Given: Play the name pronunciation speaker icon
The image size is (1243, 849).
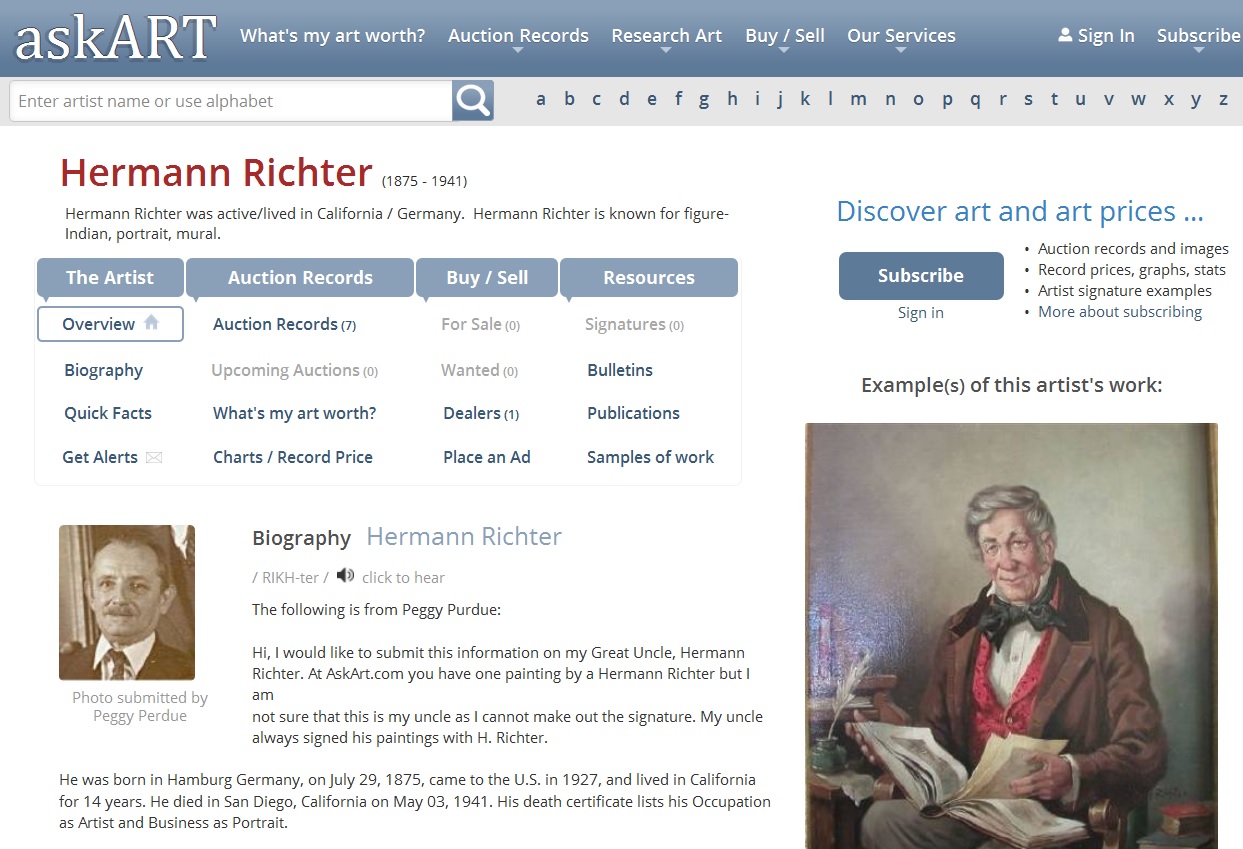Looking at the screenshot, I should point(345,576).
